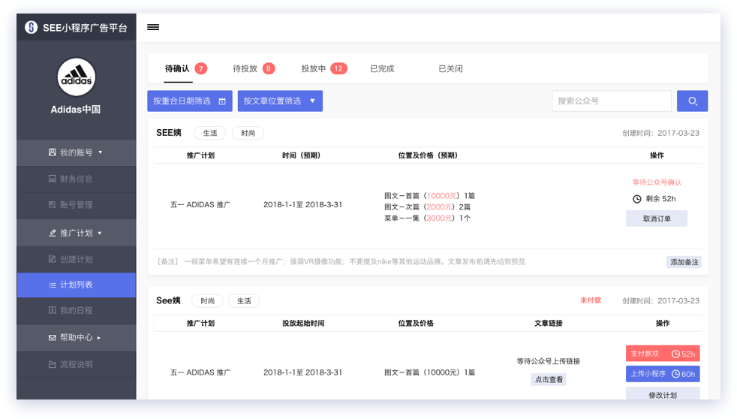This screenshot has width=737, height=419.
Task: Switch to the 已完成 tab
Action: pyautogui.click(x=382, y=69)
